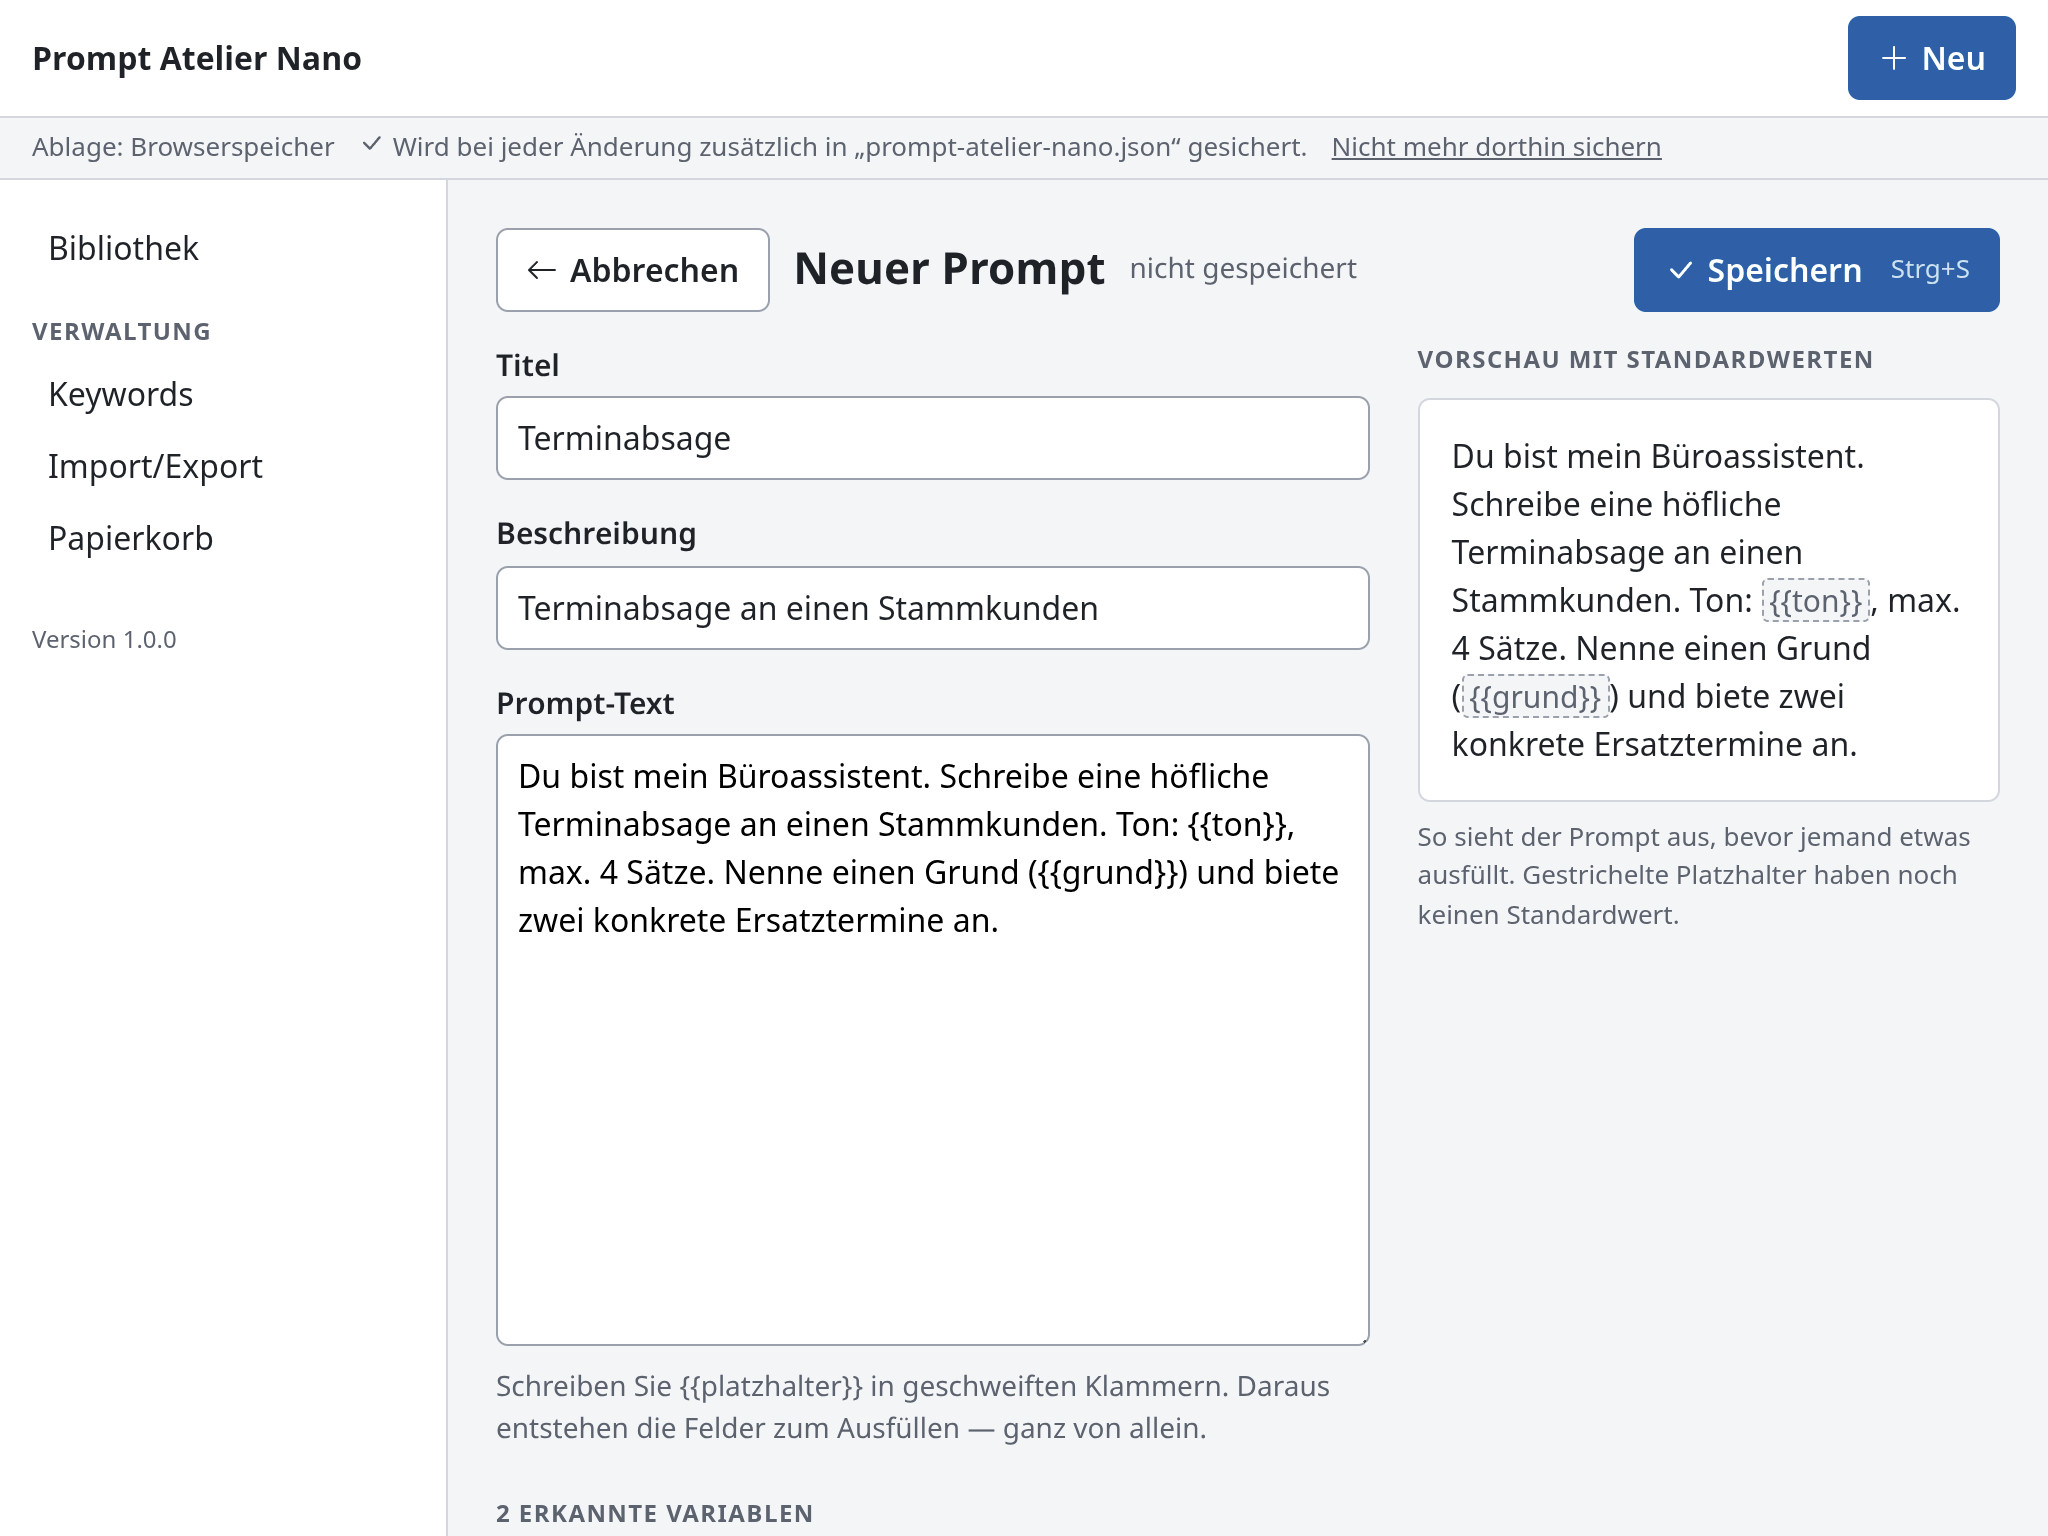The width and height of the screenshot is (2048, 1536).
Task: Save the prompt with Speichern
Action: point(1816,270)
